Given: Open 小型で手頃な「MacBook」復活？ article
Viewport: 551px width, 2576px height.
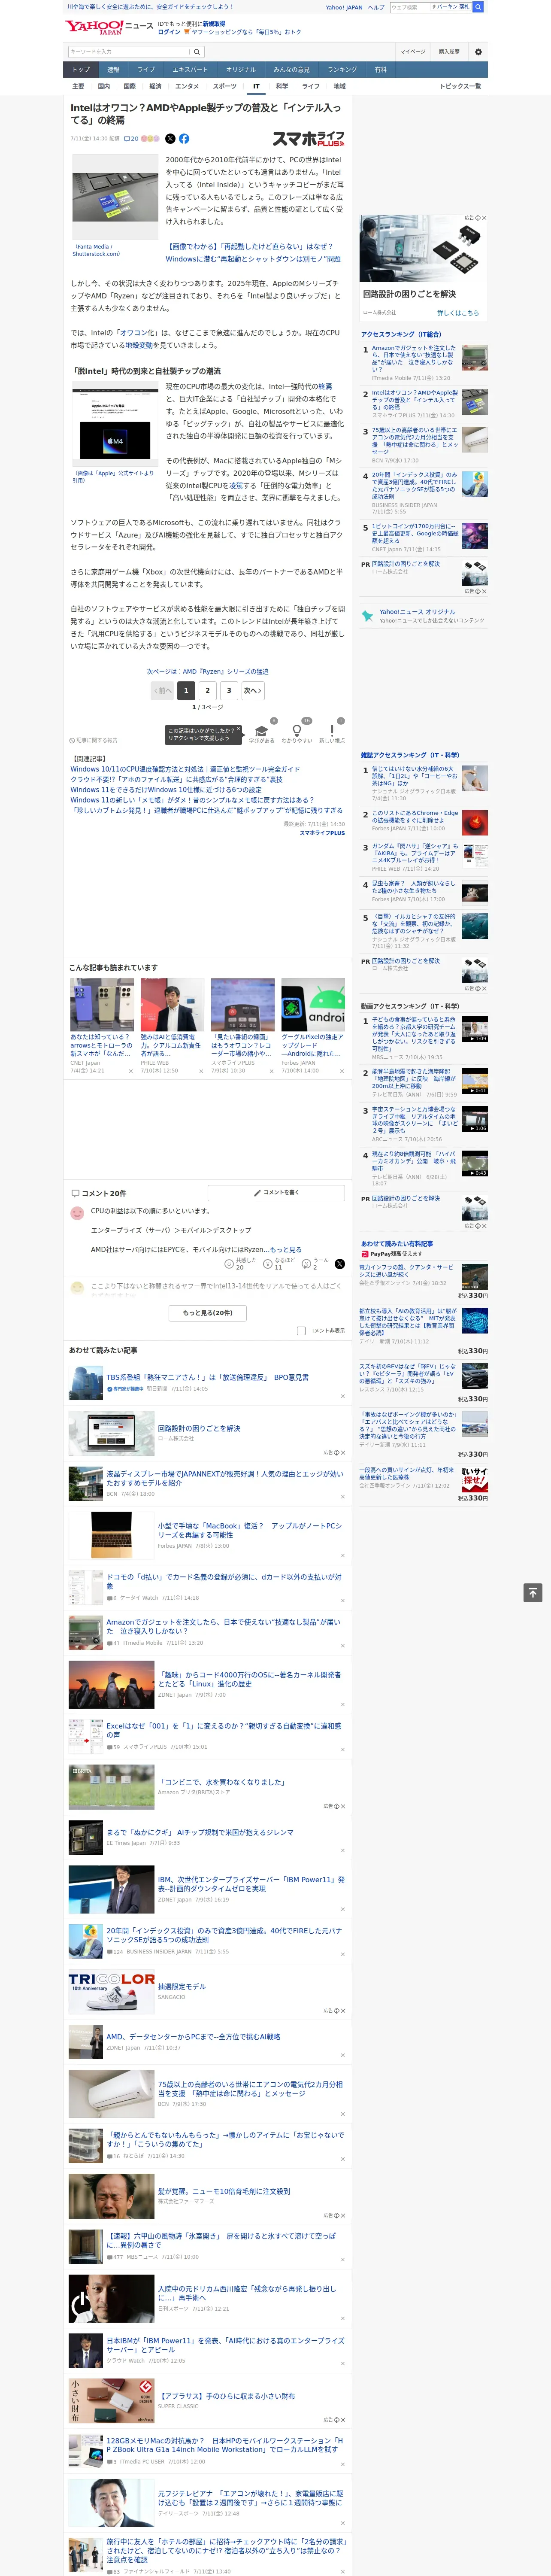Looking at the screenshot, I should click(x=249, y=1530).
